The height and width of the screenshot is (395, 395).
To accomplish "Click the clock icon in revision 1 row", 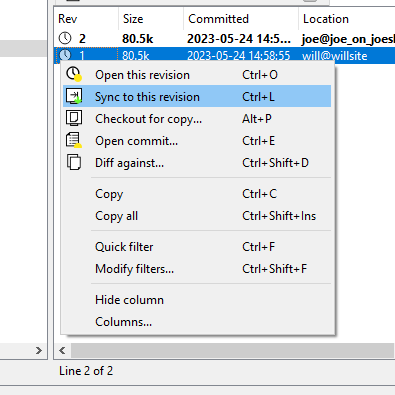I will (65, 54).
